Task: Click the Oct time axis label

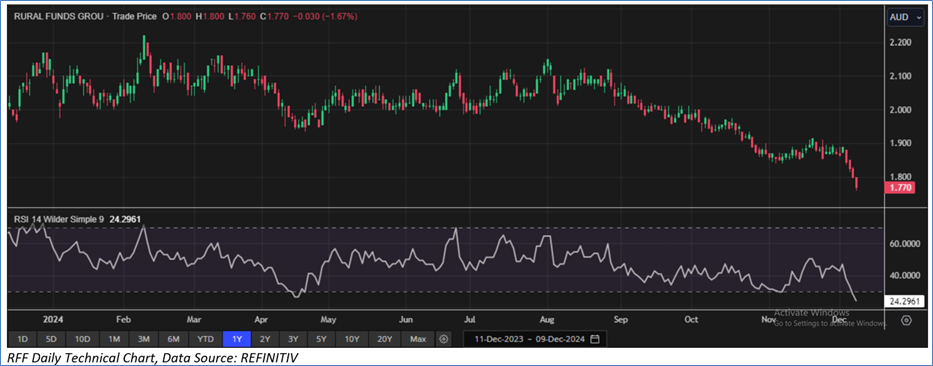Action: [x=691, y=319]
